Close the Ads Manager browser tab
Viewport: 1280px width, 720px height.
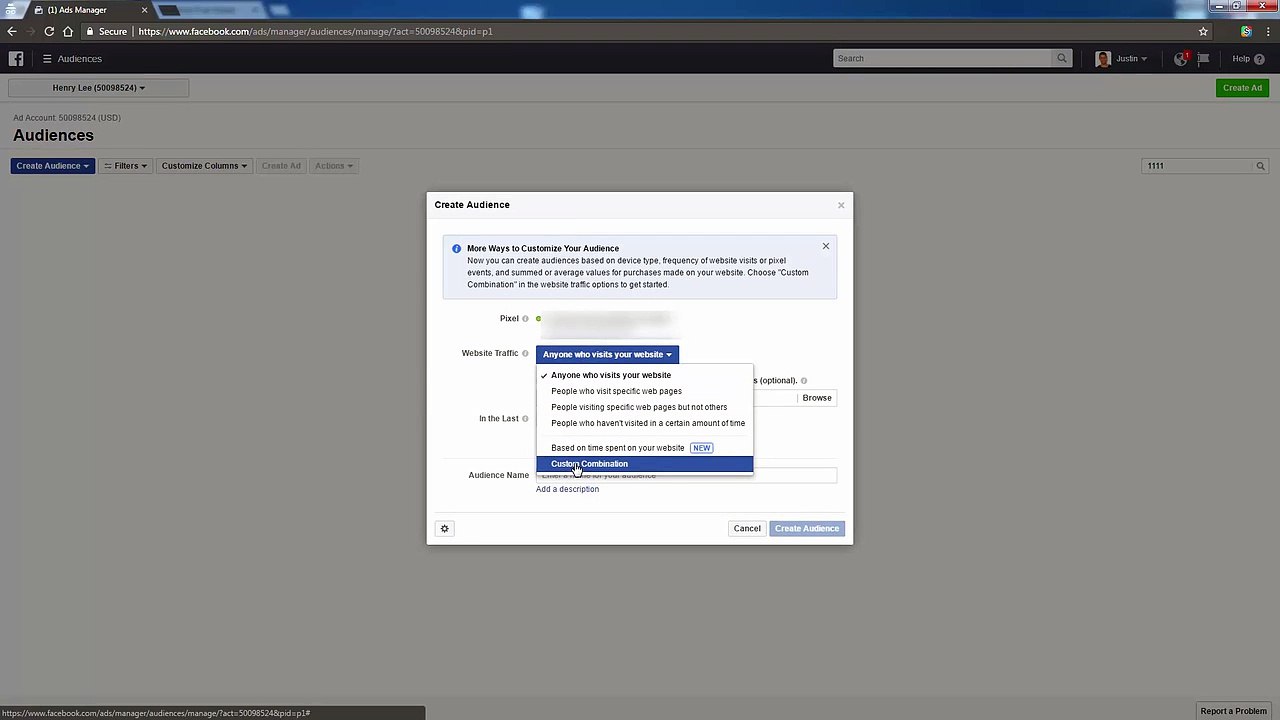point(144,10)
